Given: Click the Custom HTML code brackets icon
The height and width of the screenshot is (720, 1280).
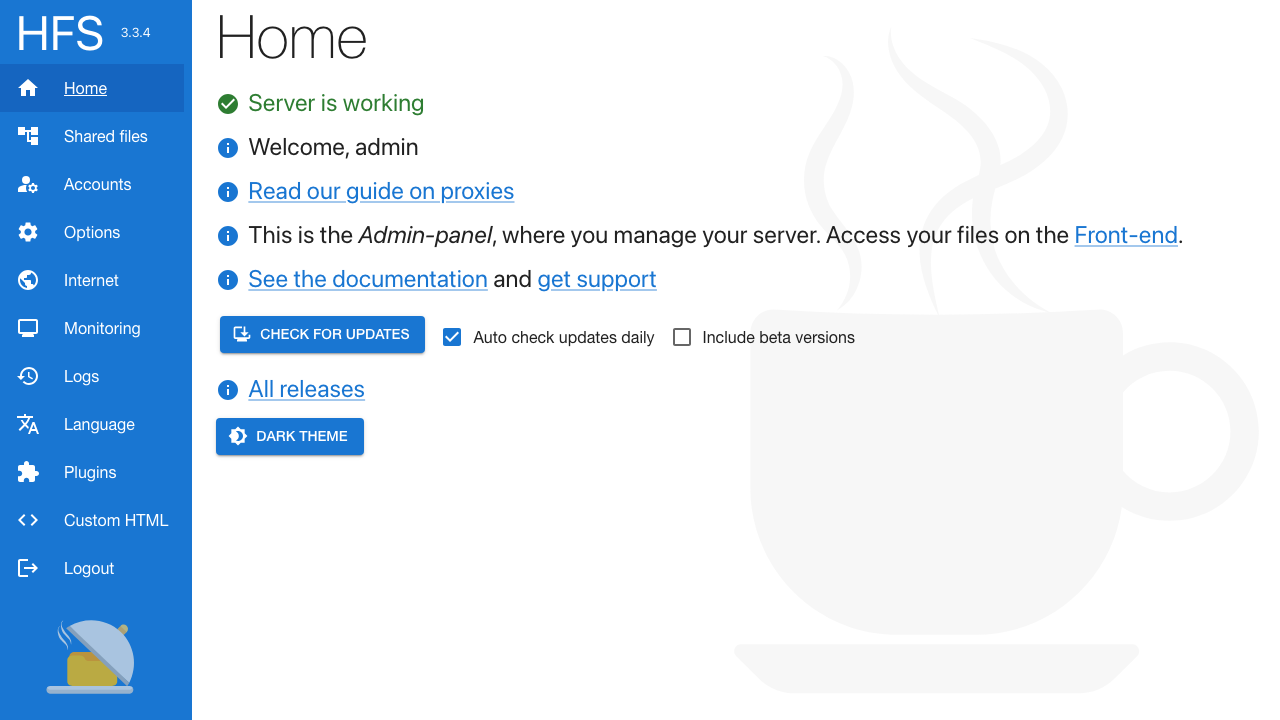Looking at the screenshot, I should (x=28, y=520).
